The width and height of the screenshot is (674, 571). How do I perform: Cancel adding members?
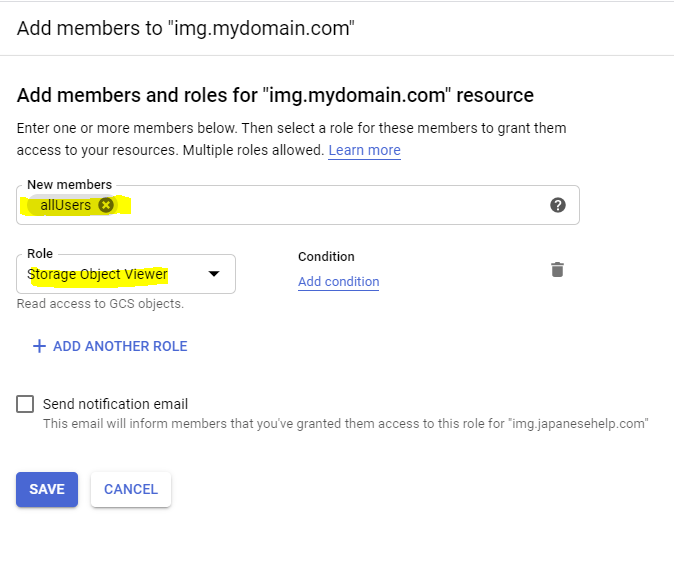pos(131,489)
